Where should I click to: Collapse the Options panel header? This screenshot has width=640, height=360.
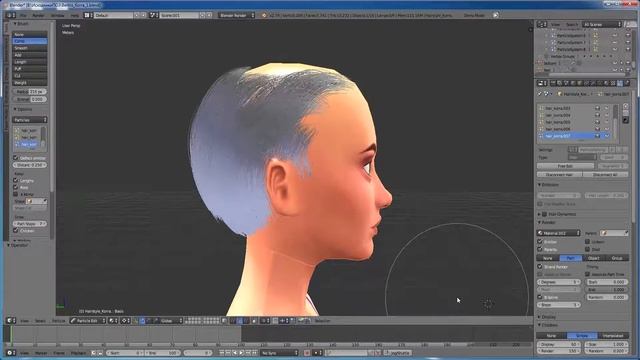(23, 109)
